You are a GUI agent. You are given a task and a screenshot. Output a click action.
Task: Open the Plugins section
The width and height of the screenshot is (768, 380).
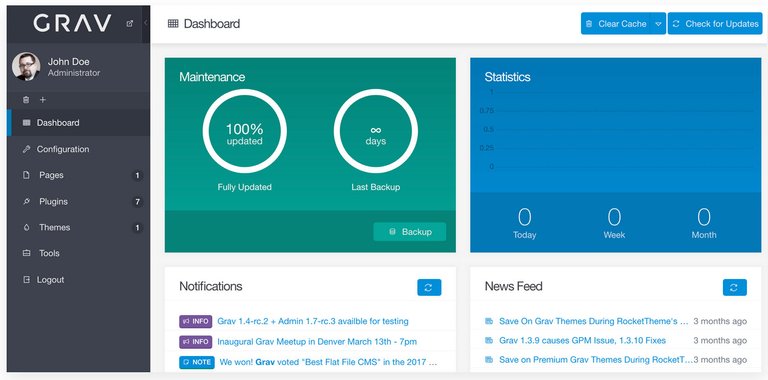78,201
